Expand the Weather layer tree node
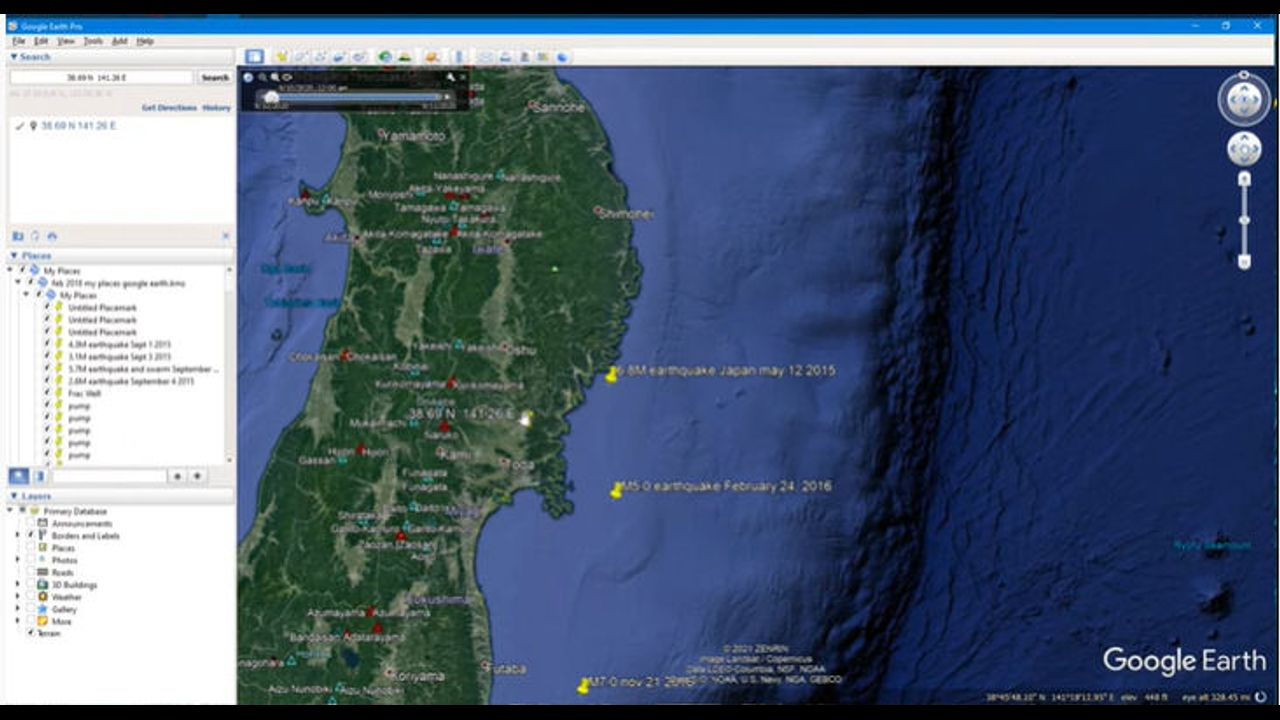The height and width of the screenshot is (720, 1280). tap(17, 597)
